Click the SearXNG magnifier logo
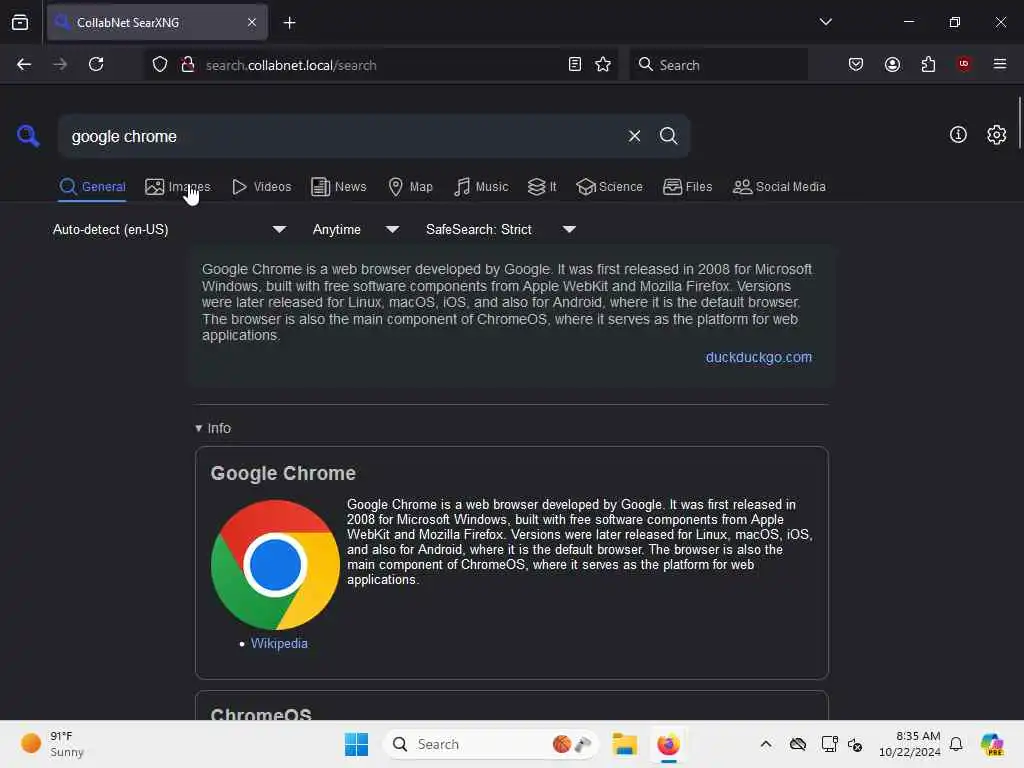The image size is (1024, 768). point(28,136)
